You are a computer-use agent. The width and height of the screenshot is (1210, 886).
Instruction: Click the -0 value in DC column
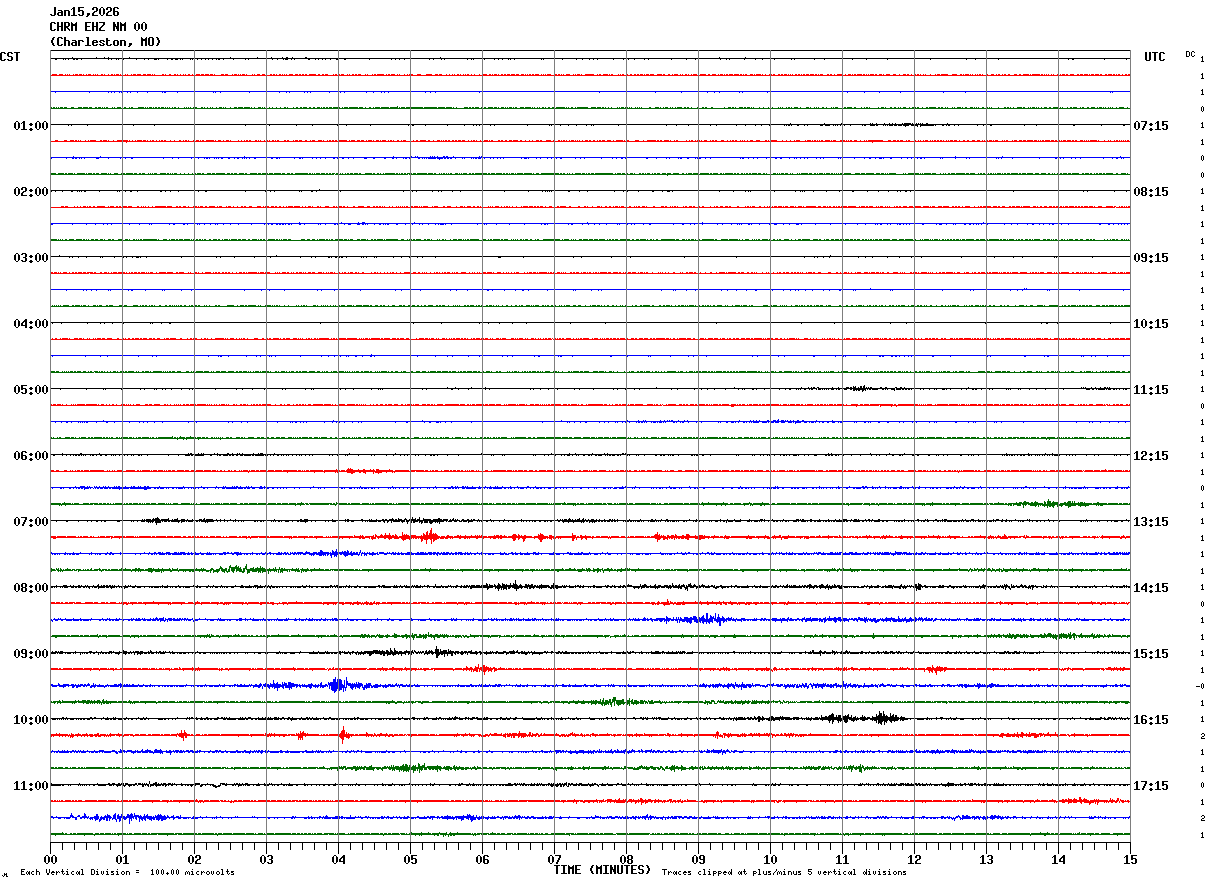1200,686
